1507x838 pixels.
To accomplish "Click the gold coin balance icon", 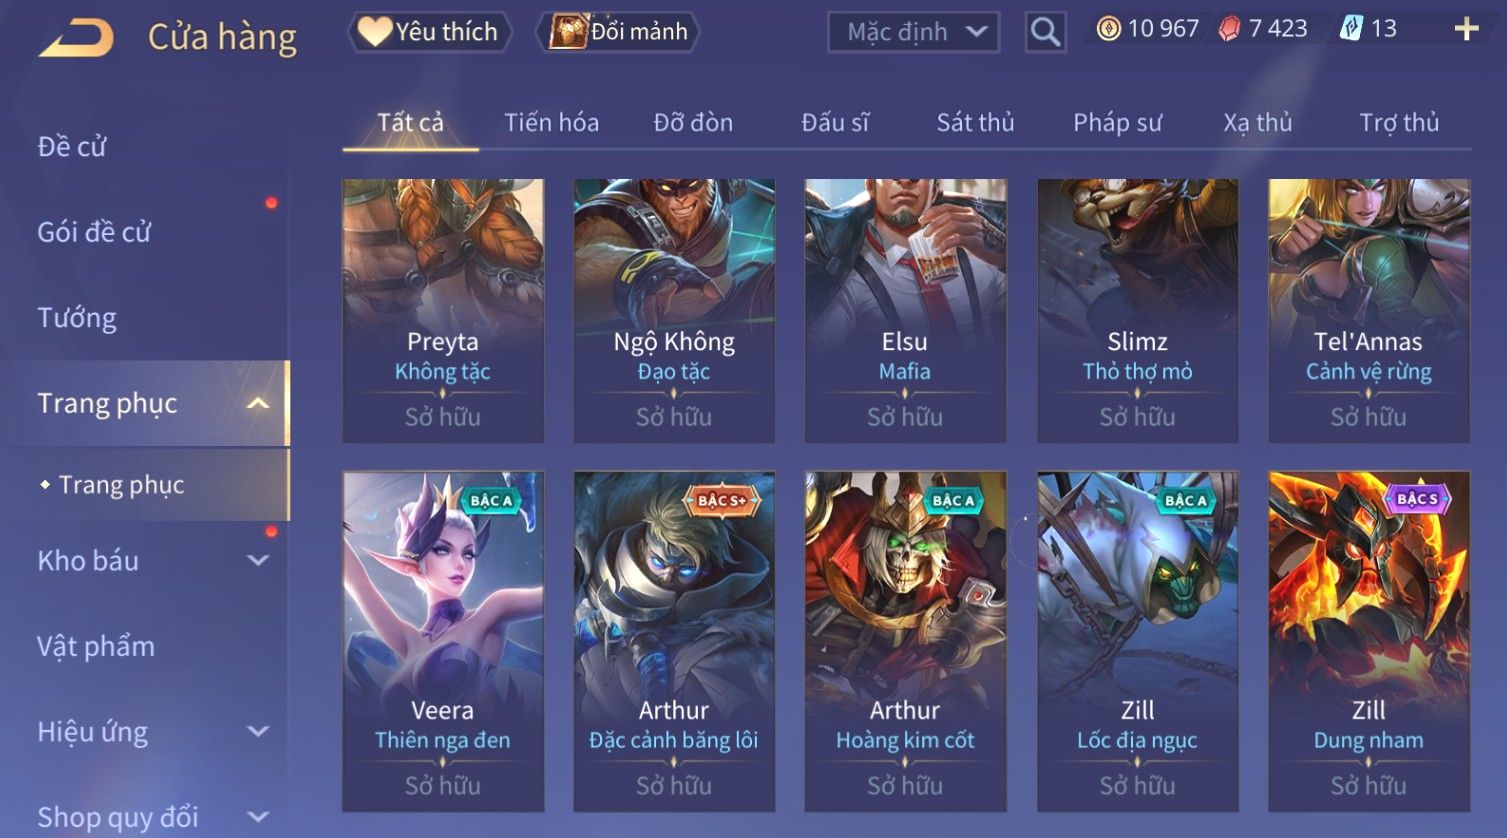I will click(1108, 29).
